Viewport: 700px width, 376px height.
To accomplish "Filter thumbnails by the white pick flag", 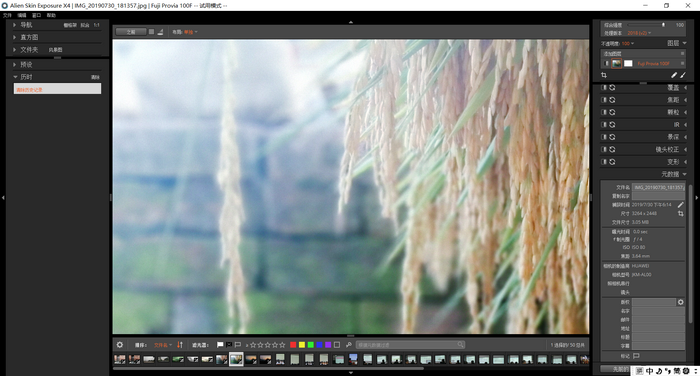I will (220, 345).
